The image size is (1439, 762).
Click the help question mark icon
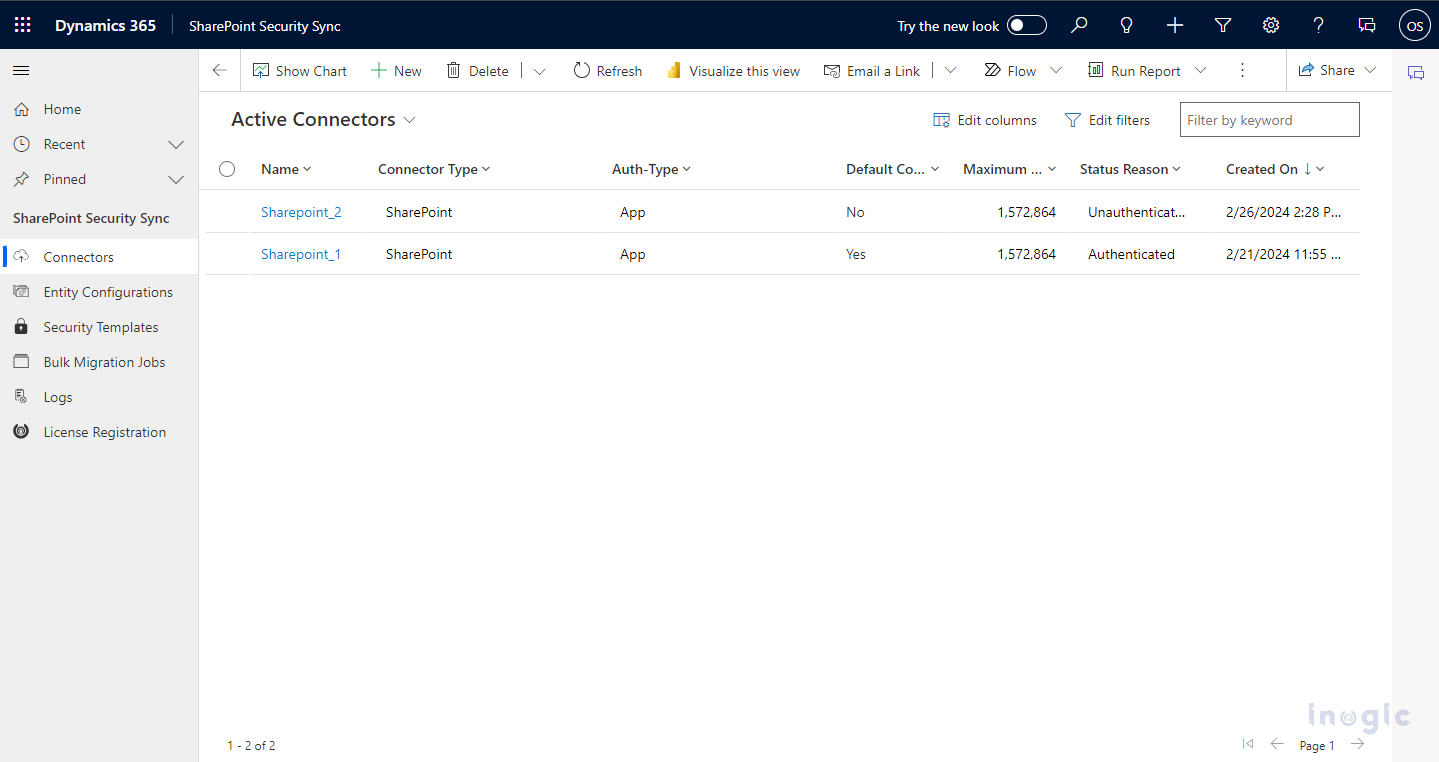point(1318,25)
